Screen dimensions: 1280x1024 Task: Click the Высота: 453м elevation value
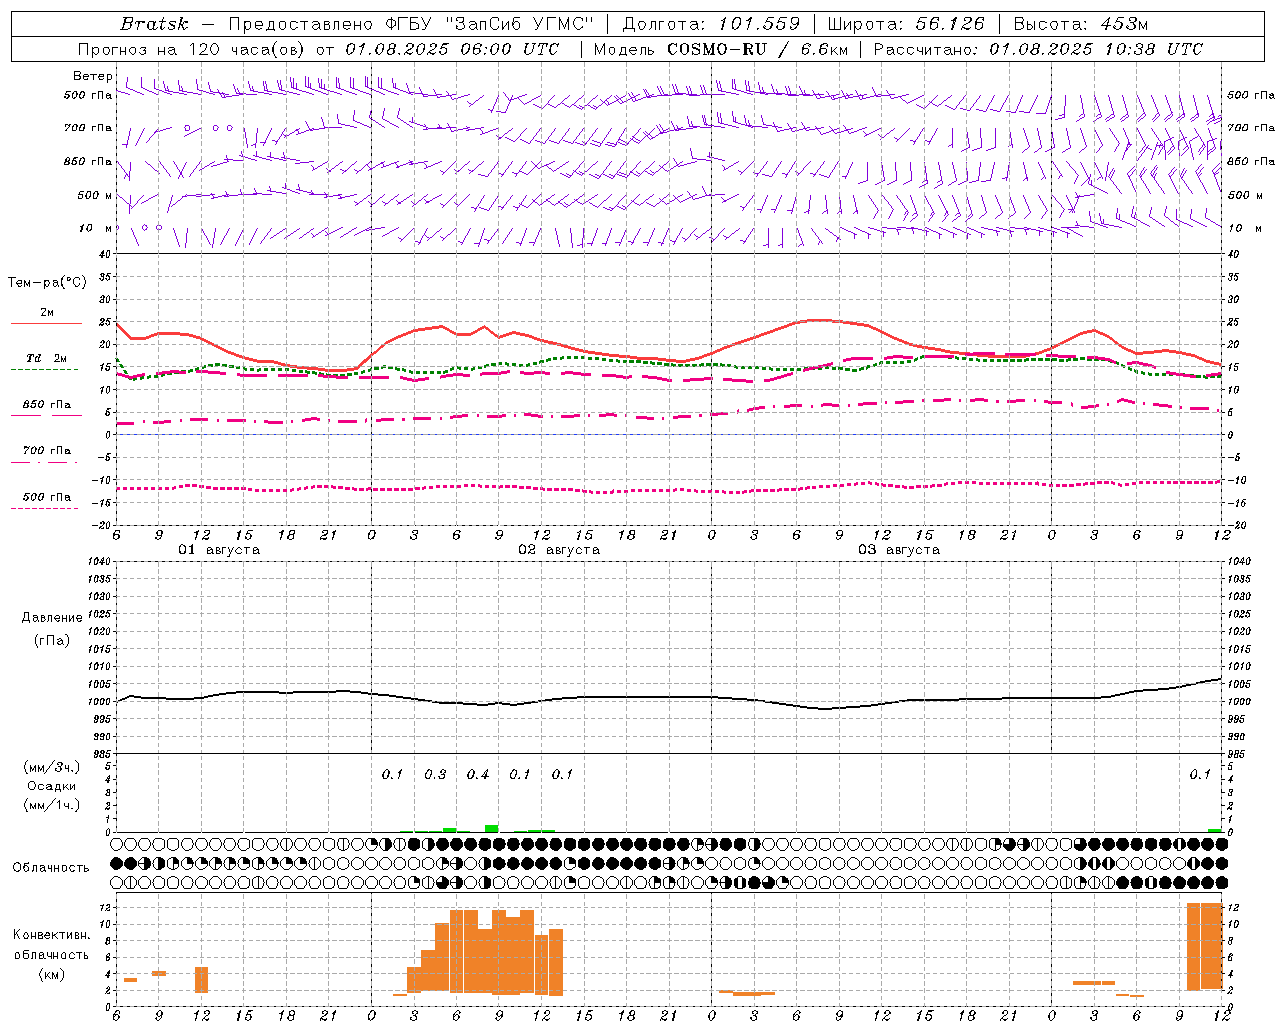pos(1080,24)
